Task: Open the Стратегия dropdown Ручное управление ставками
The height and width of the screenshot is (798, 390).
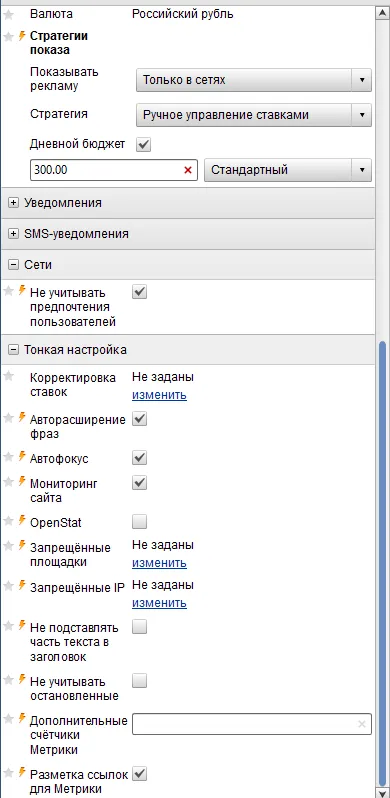Action: tap(254, 115)
